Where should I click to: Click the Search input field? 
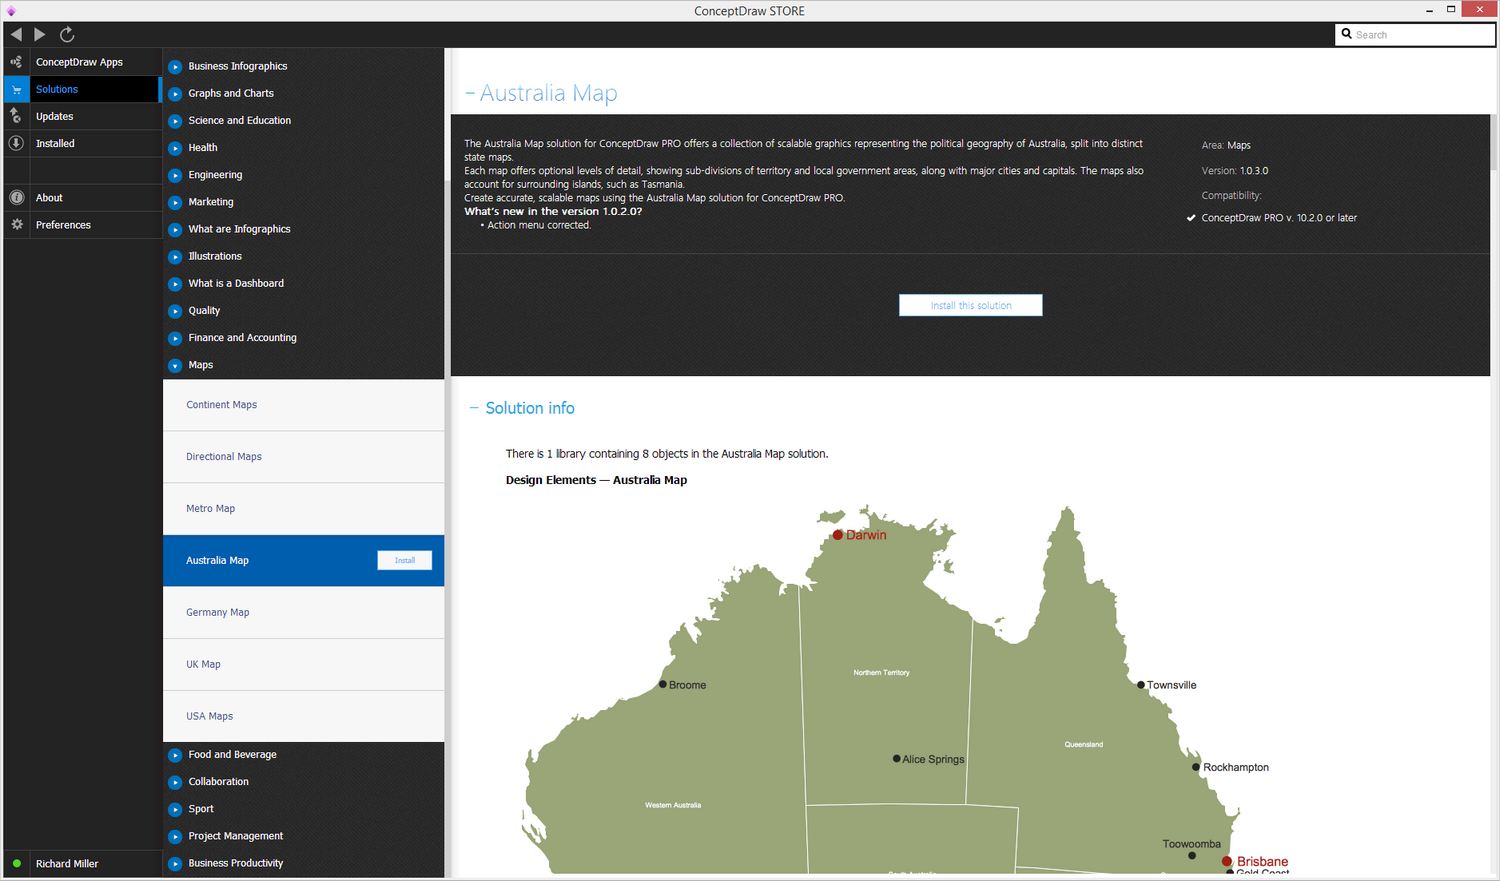point(1415,34)
